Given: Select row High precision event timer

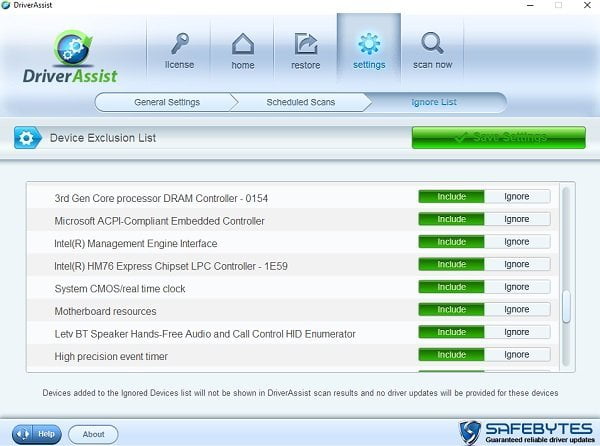Looking at the screenshot, I should (x=293, y=355).
